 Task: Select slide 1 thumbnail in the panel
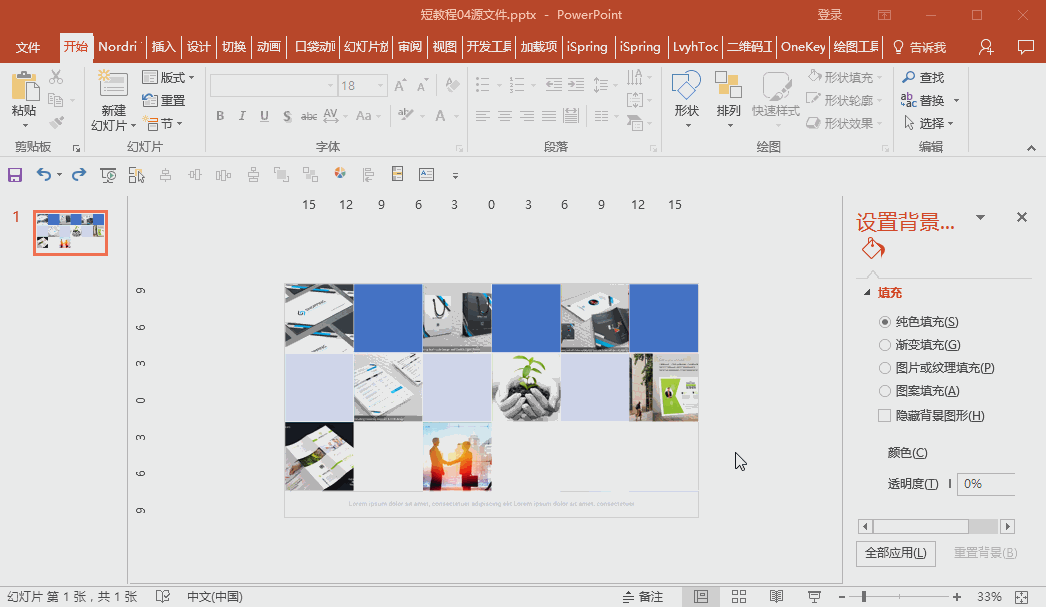70,232
